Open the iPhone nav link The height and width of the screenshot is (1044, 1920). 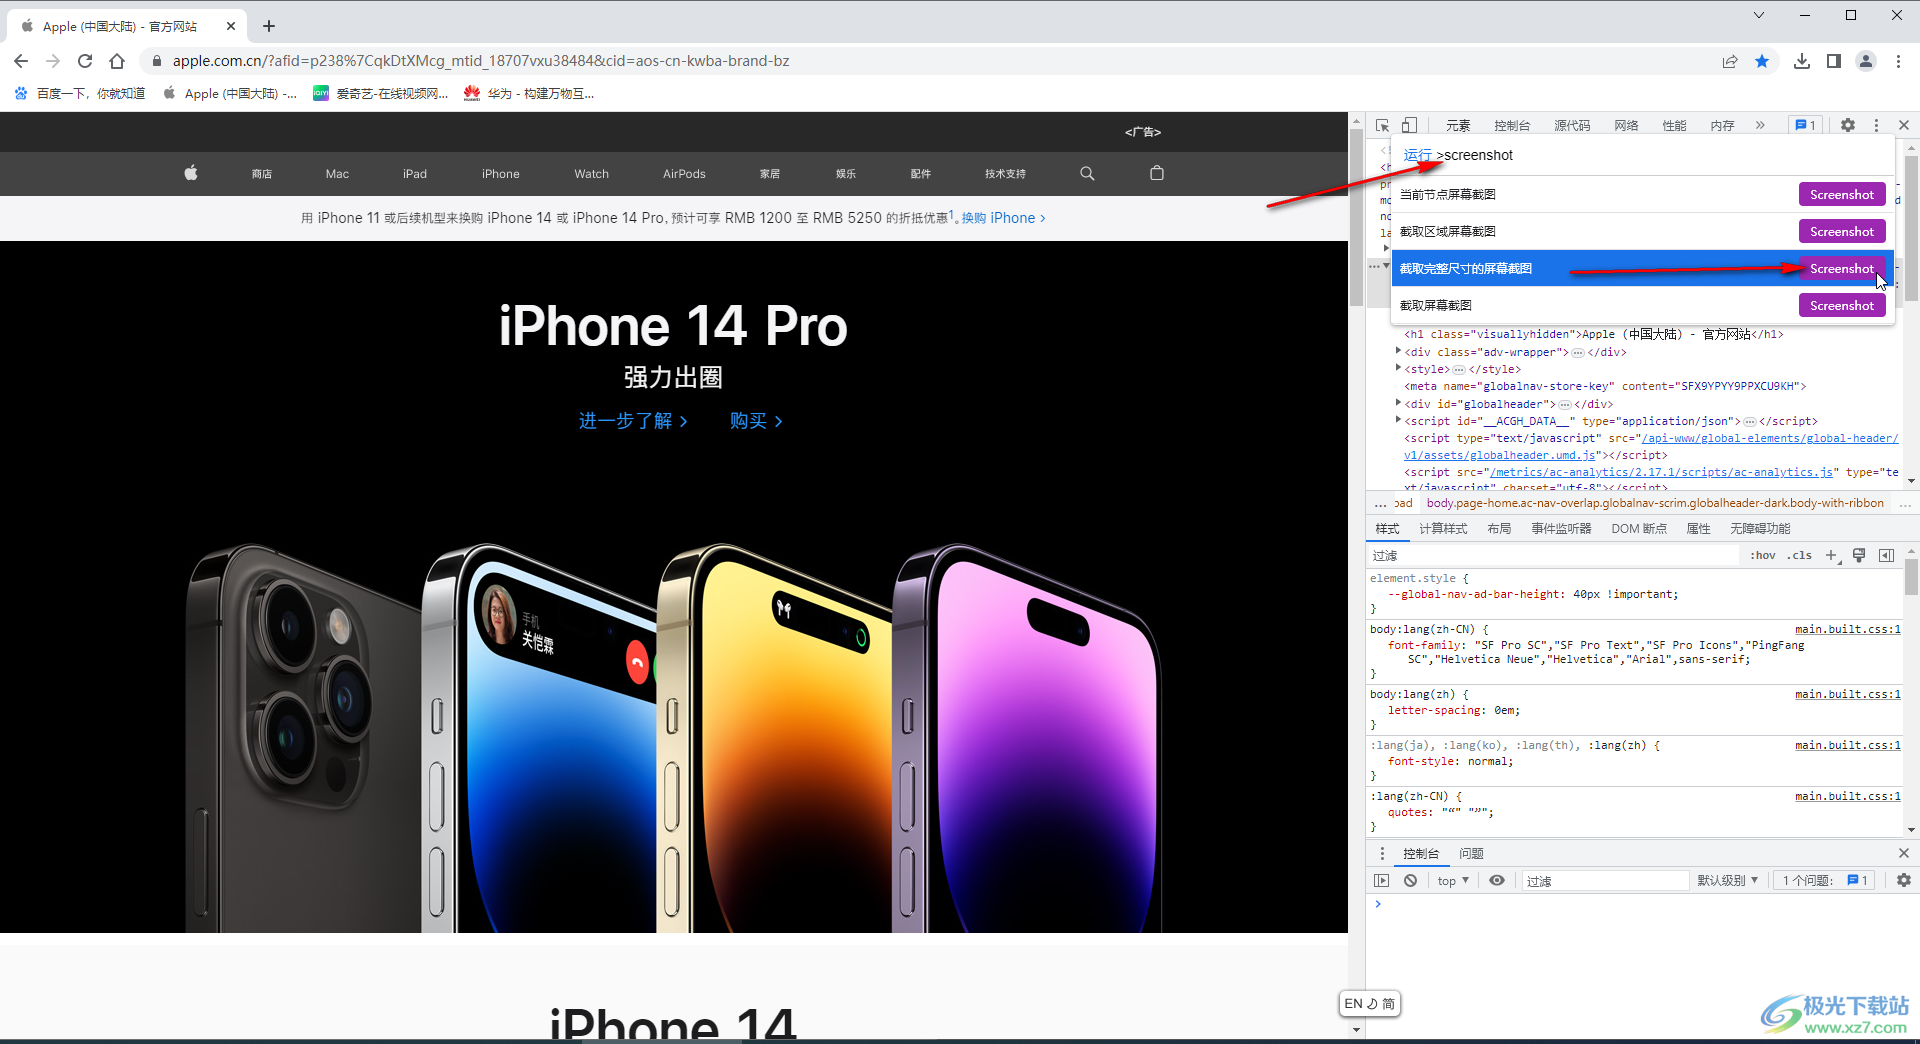tap(500, 174)
